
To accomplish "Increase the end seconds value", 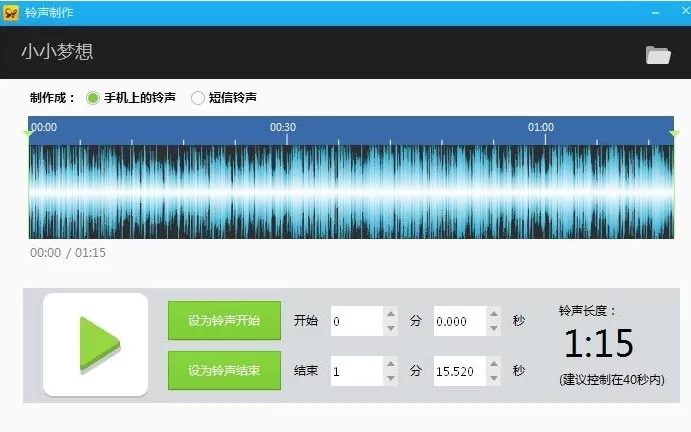I will click(494, 364).
